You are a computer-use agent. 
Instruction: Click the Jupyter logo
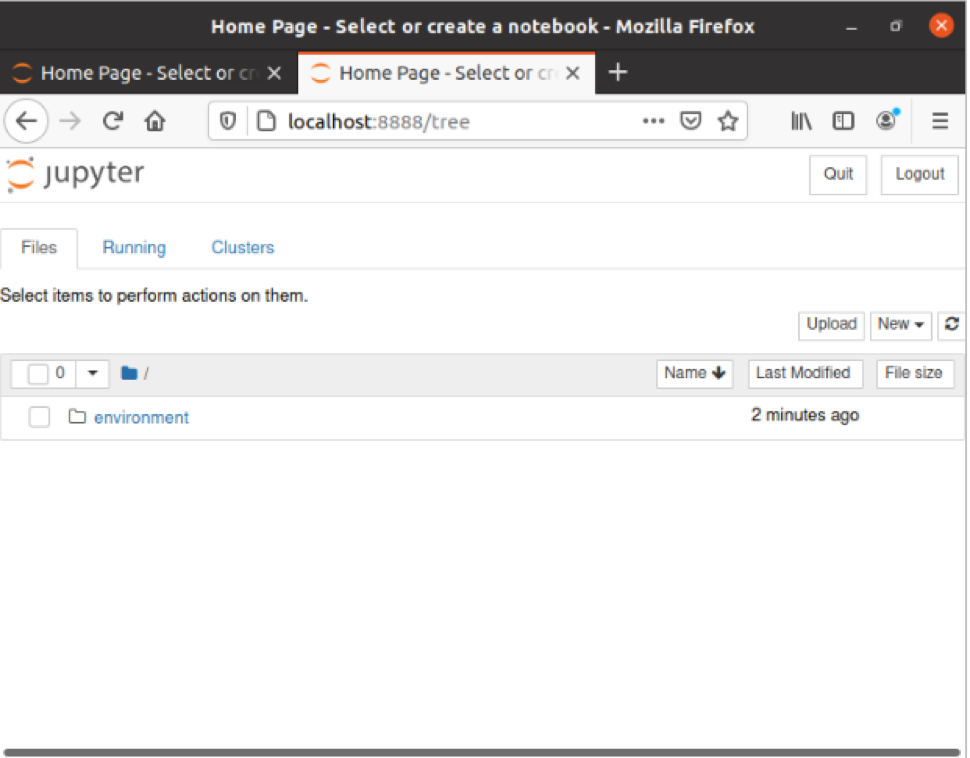coord(75,174)
